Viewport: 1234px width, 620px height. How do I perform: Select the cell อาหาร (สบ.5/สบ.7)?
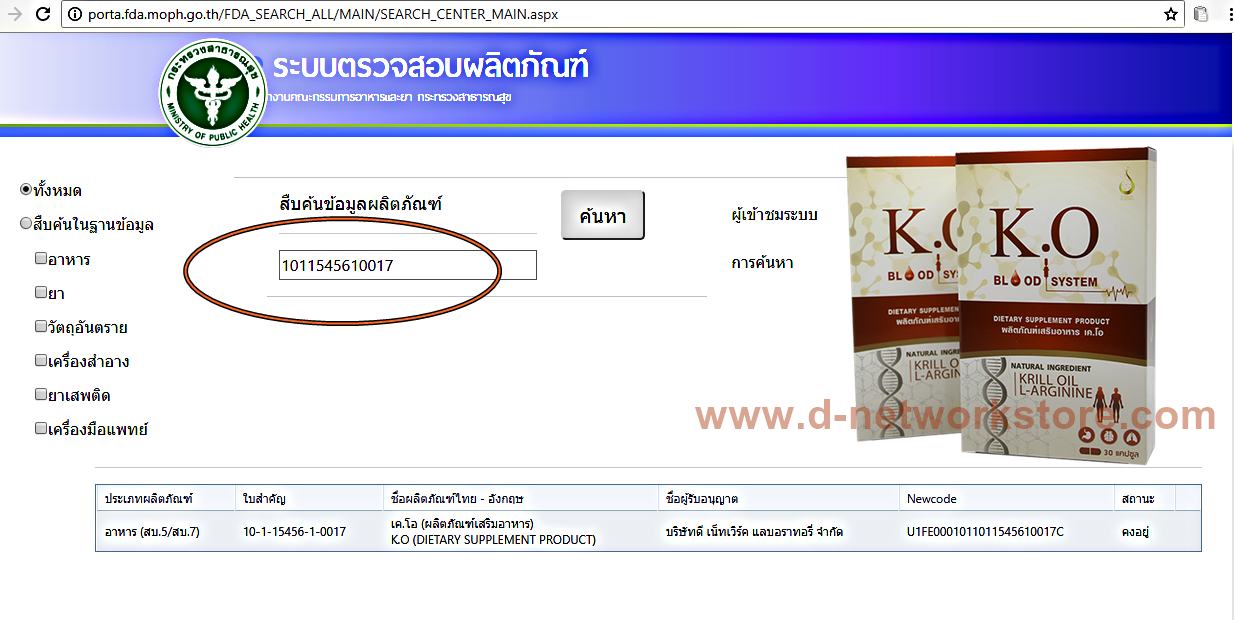point(152,532)
